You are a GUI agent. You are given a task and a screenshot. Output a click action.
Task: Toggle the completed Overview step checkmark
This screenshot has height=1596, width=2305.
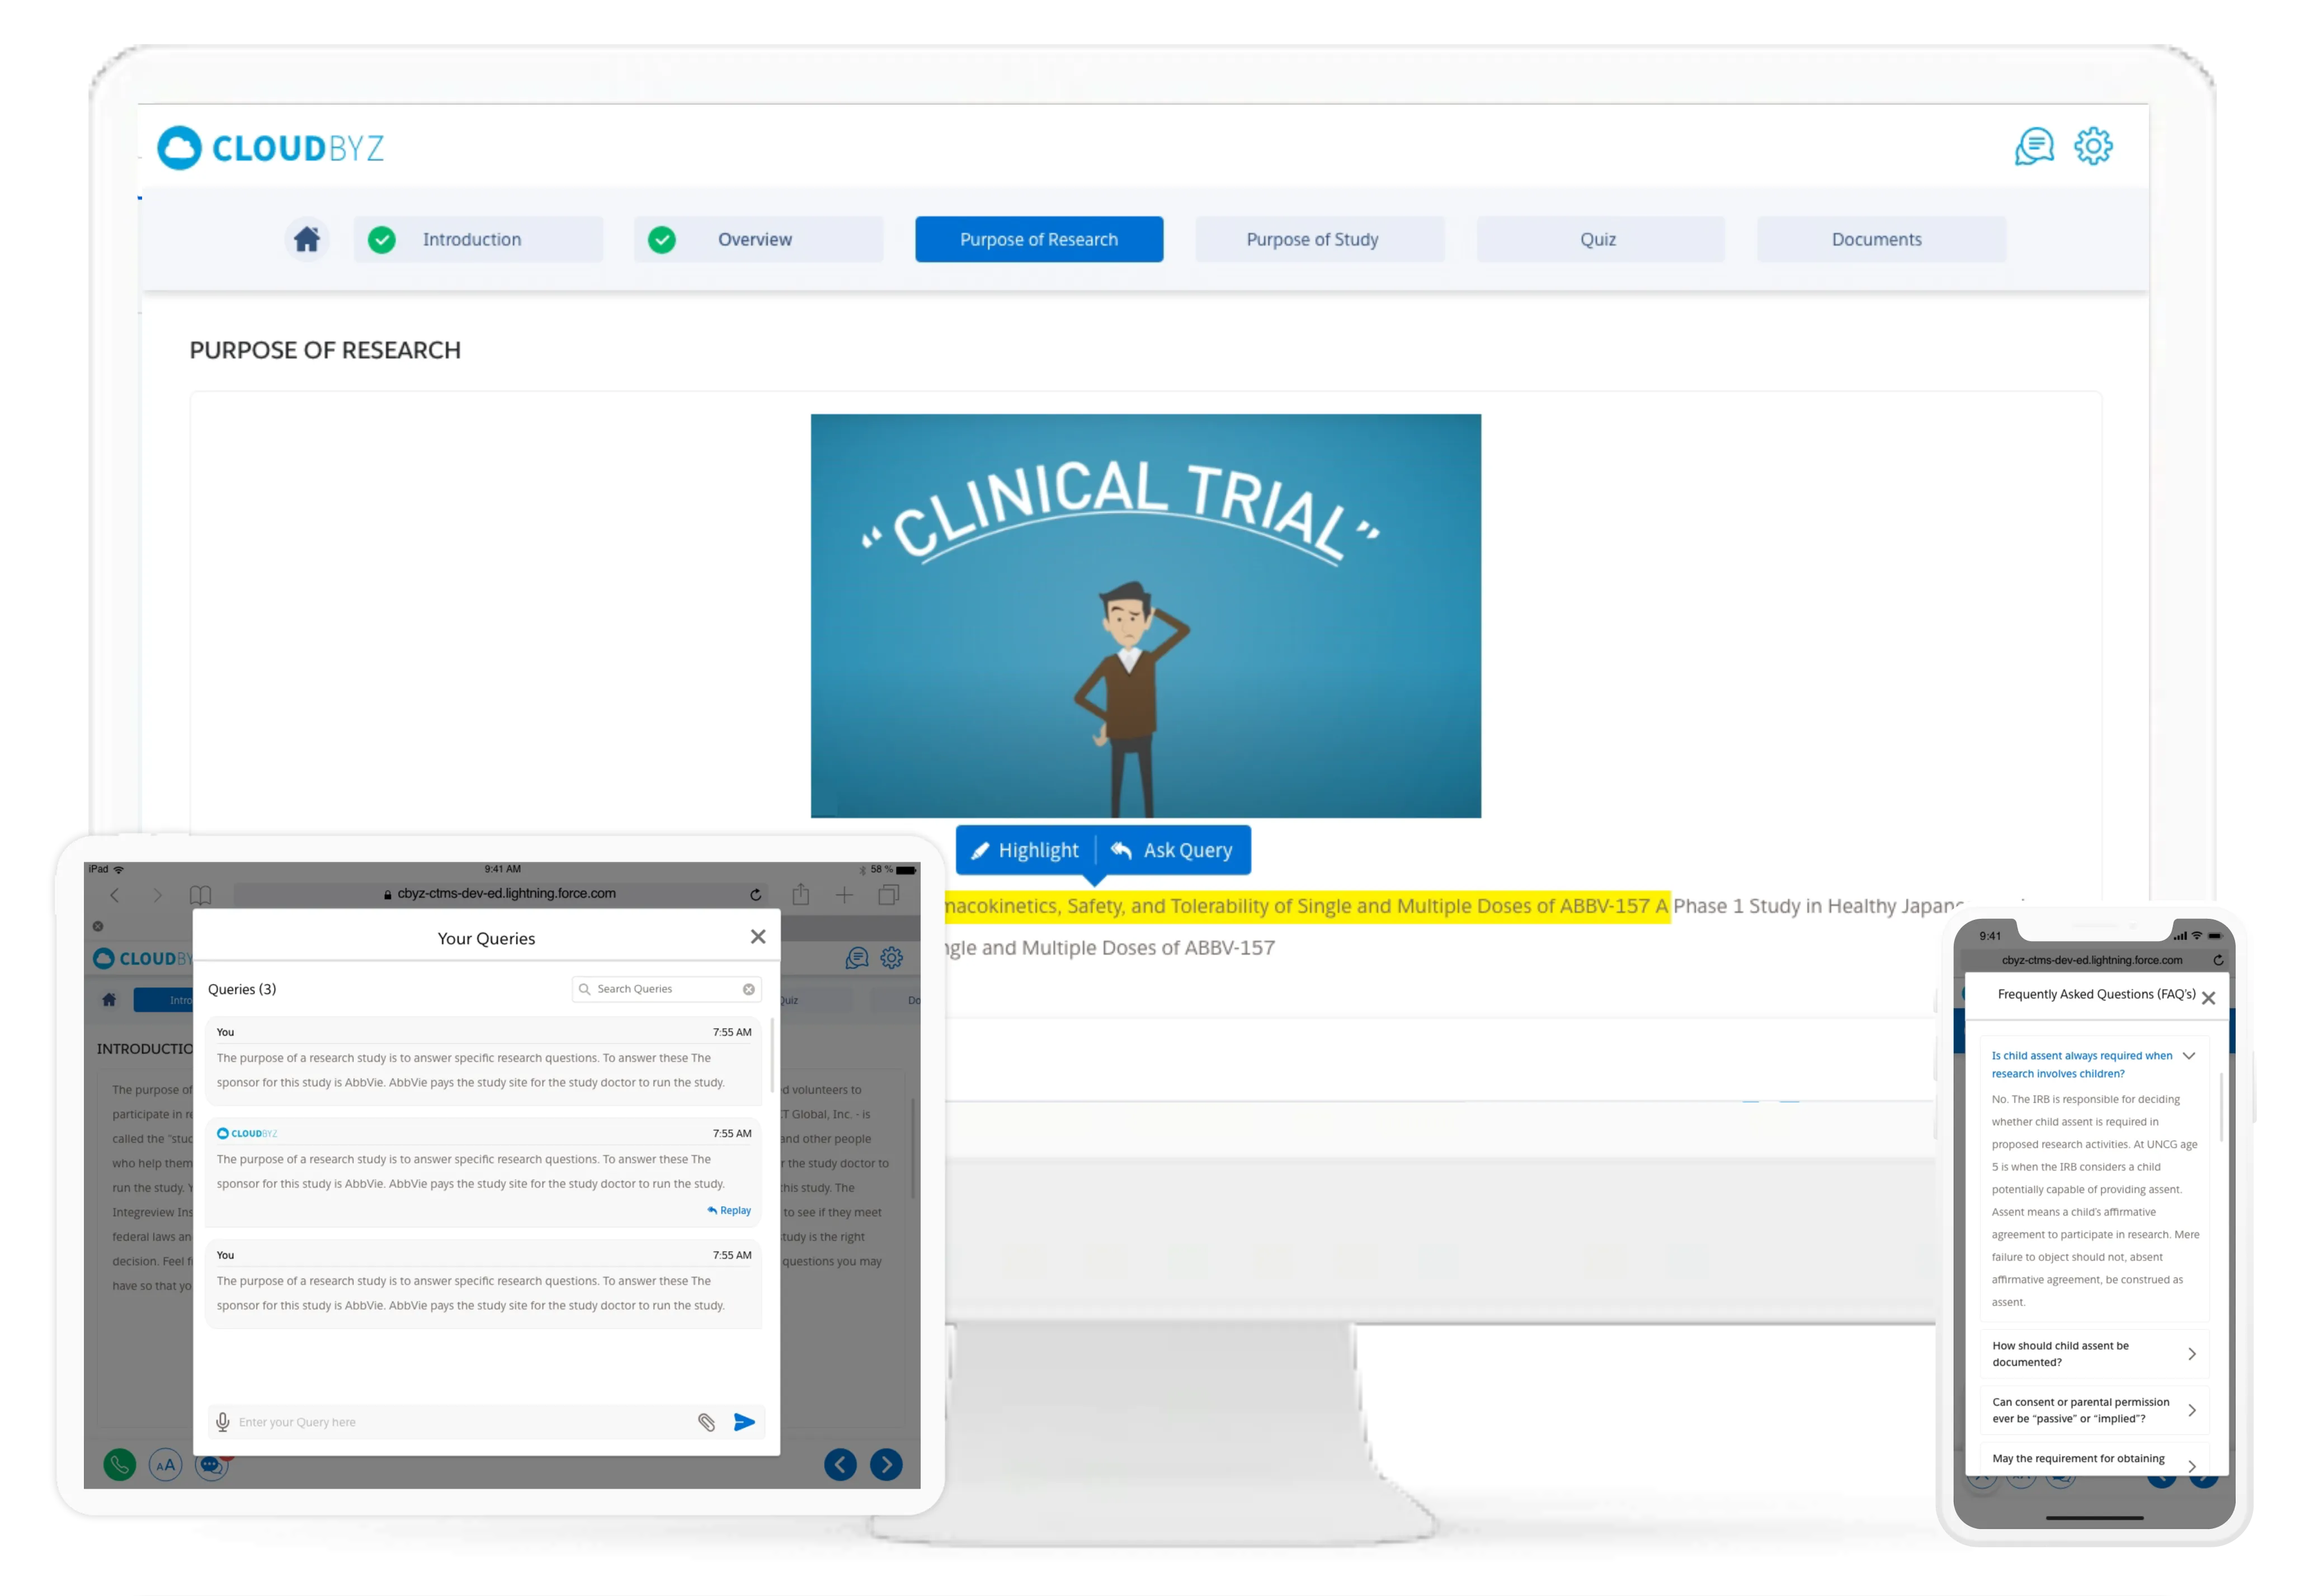[x=661, y=239]
